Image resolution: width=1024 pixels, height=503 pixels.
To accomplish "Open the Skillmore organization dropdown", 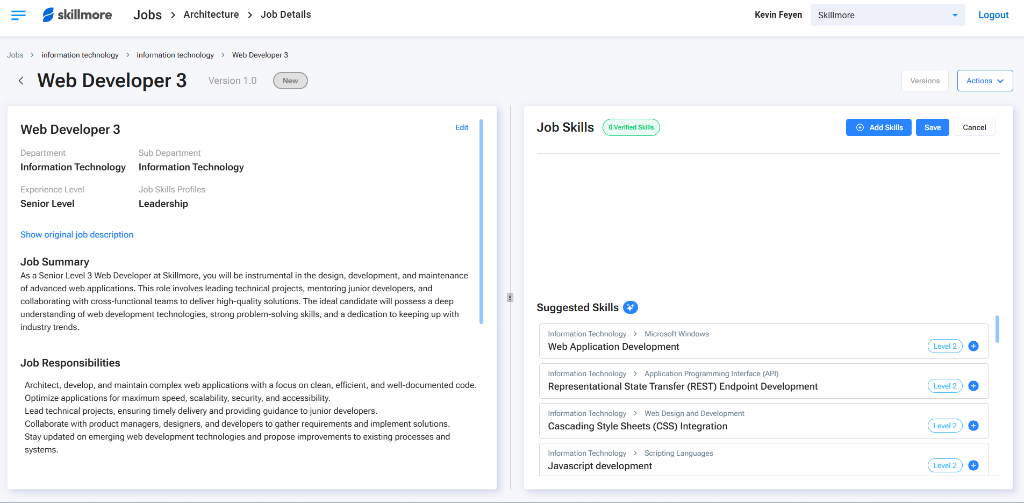I will [888, 15].
